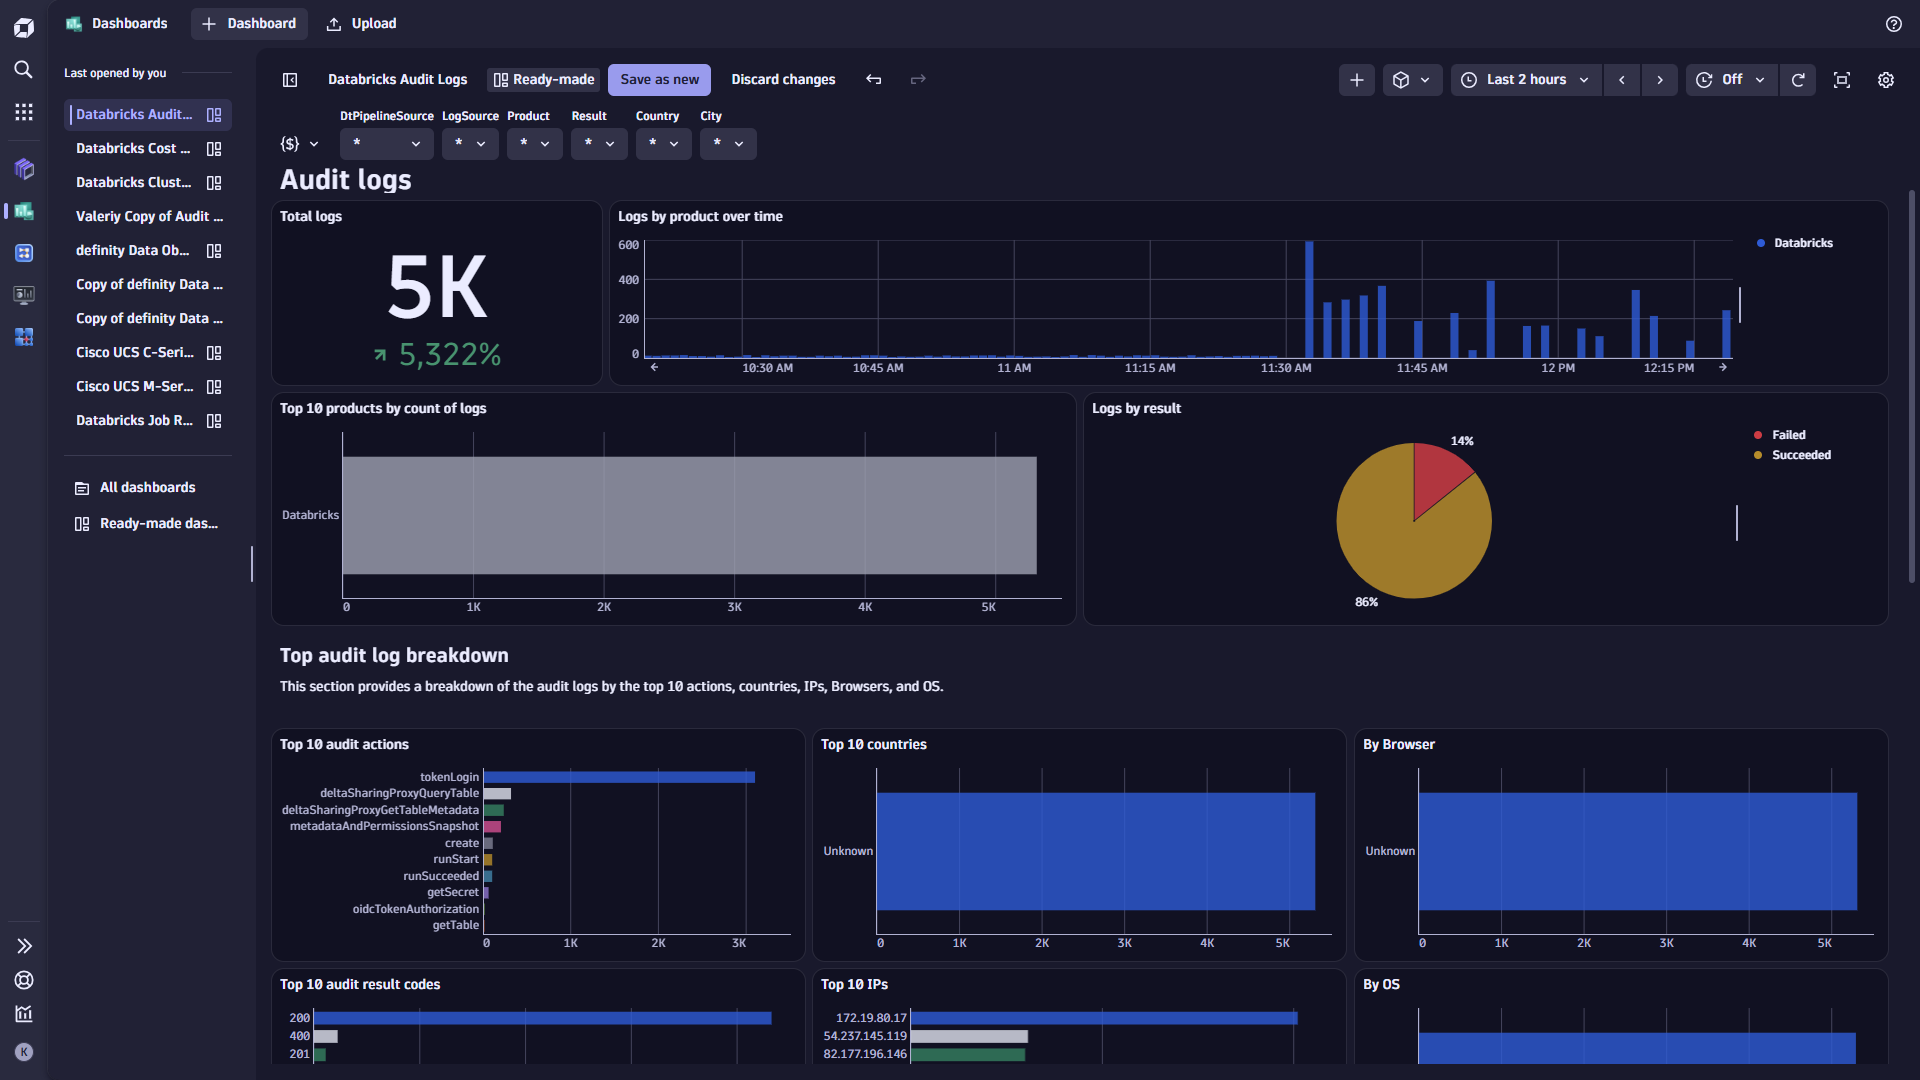Switch to the Dashboard tab
The image size is (1920, 1080).
click(248, 23)
